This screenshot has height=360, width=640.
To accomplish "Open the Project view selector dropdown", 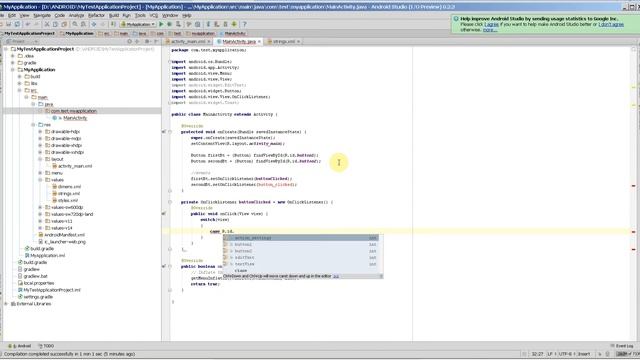I will pyautogui.click(x=22, y=41).
